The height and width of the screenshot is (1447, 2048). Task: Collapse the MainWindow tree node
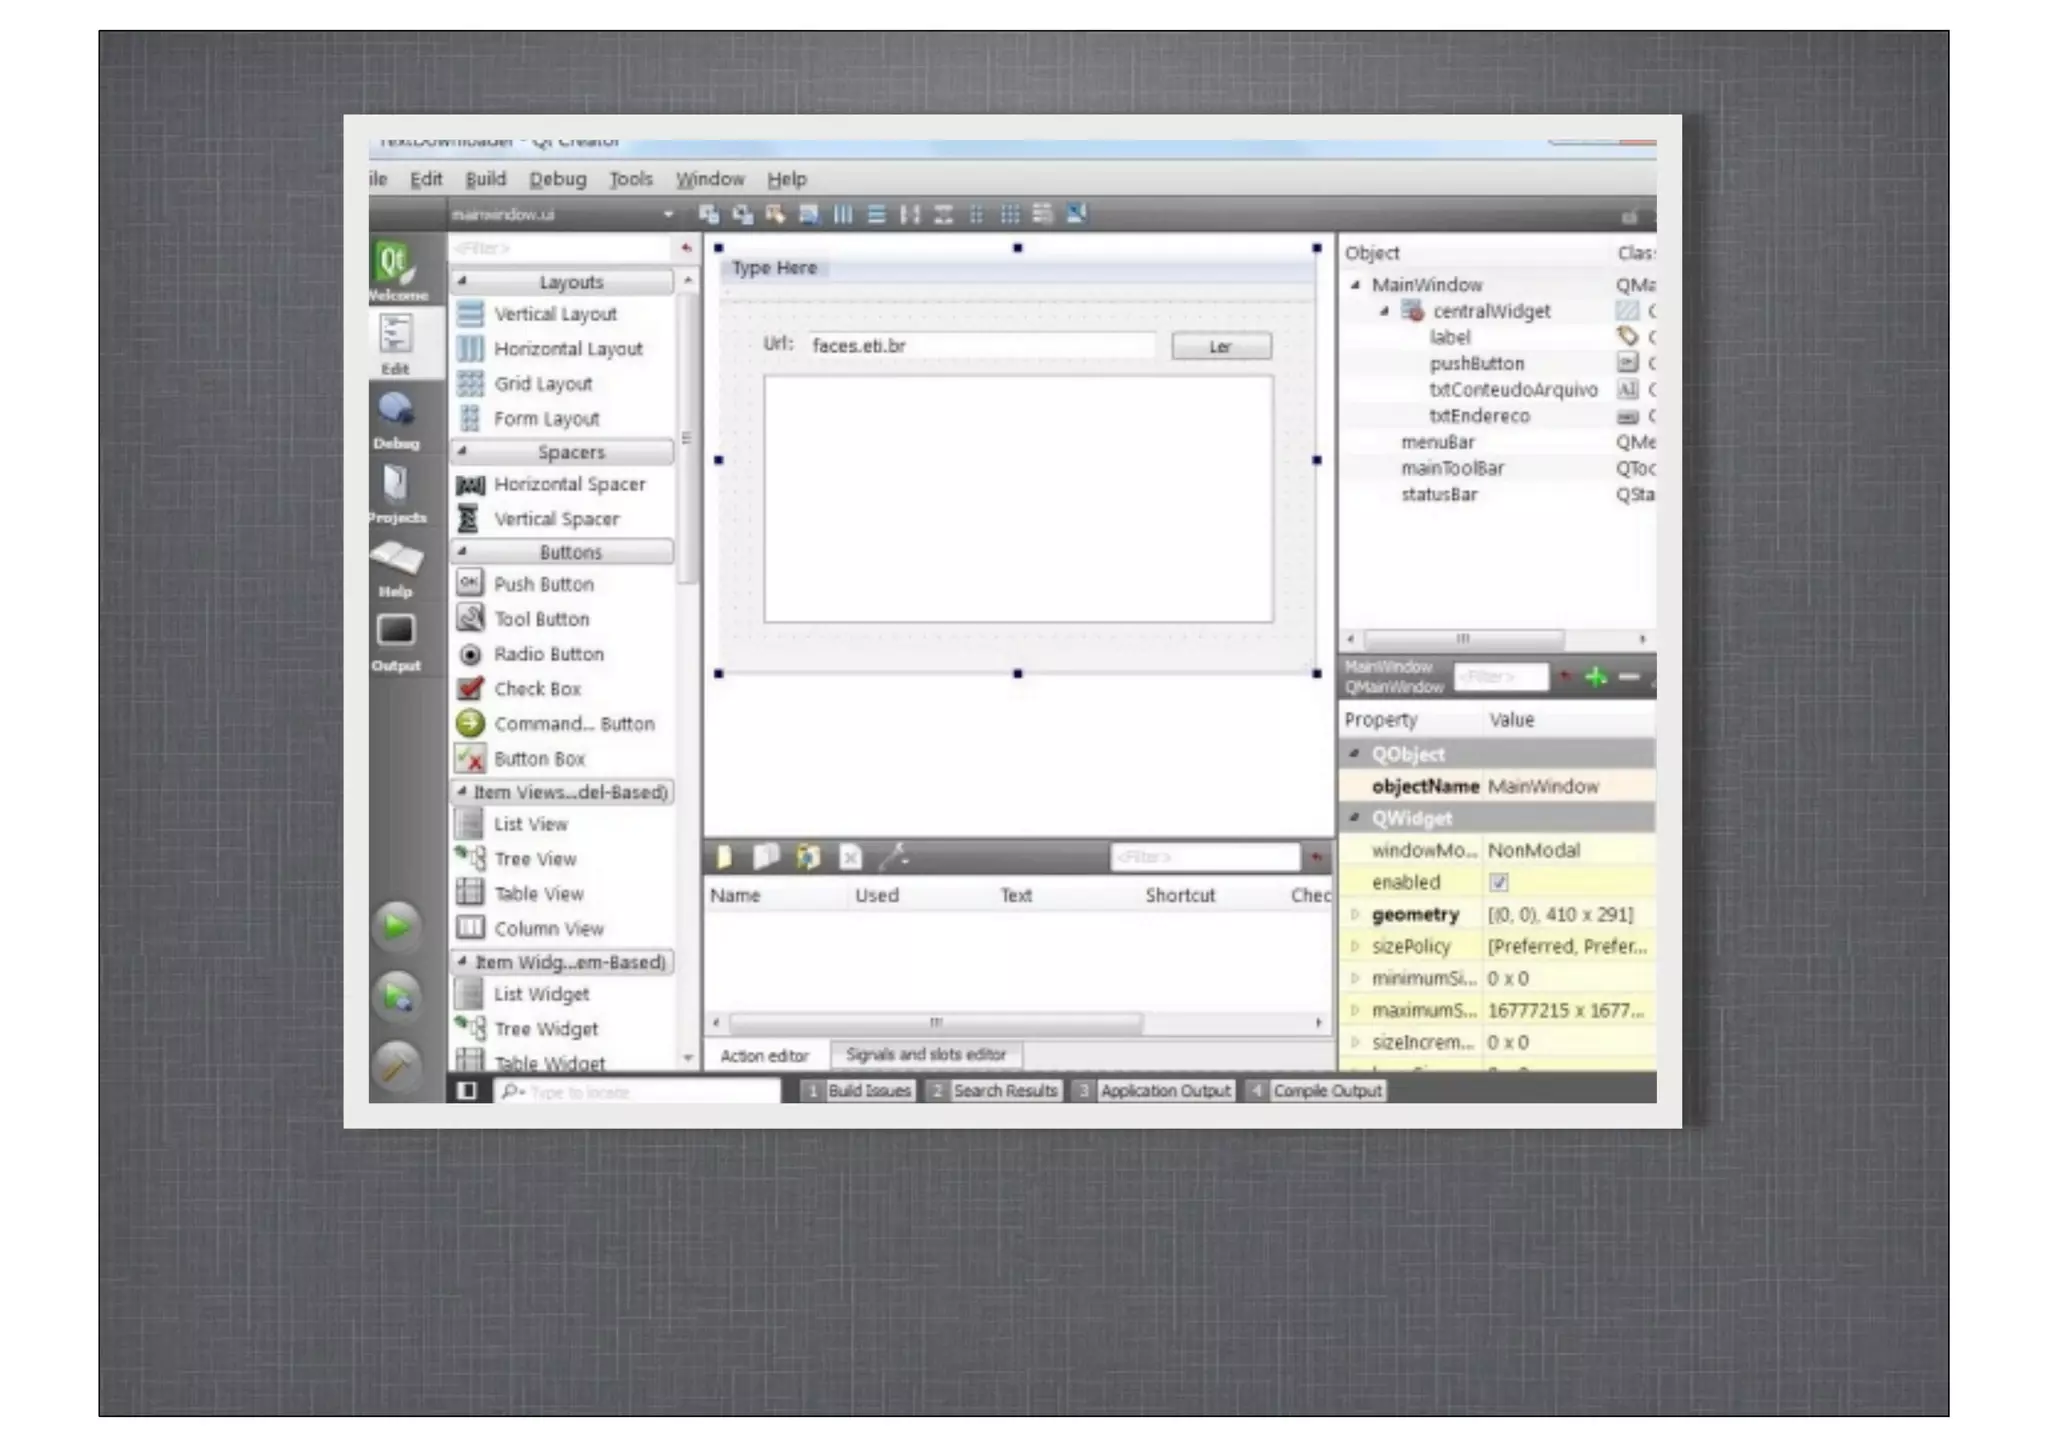tap(1356, 285)
